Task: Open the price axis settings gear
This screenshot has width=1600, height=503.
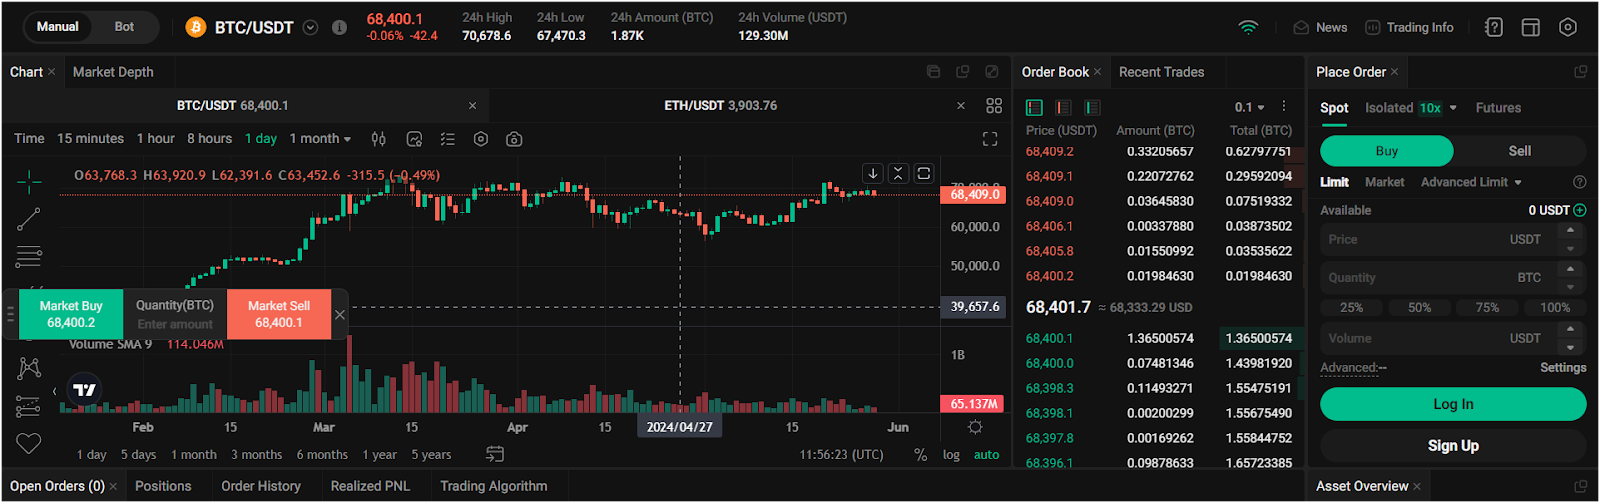Action: 975,427
